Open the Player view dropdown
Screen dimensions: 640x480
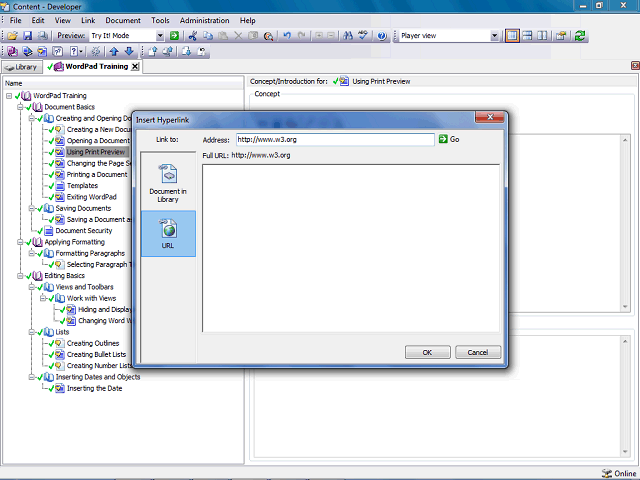(x=494, y=36)
